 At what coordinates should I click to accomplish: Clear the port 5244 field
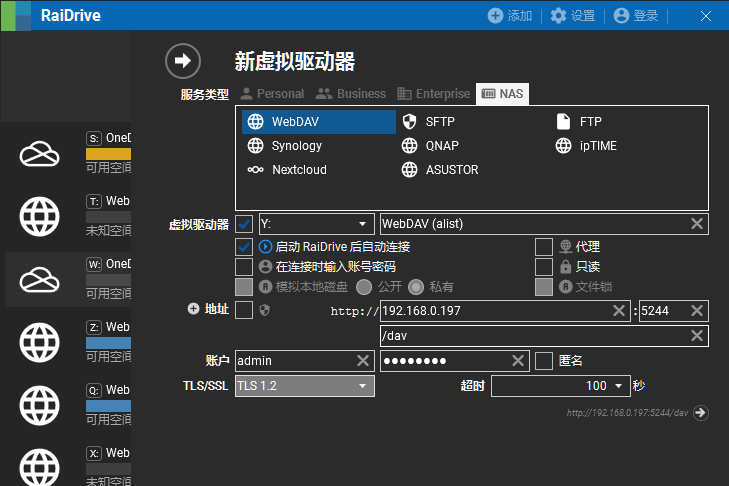tap(696, 311)
